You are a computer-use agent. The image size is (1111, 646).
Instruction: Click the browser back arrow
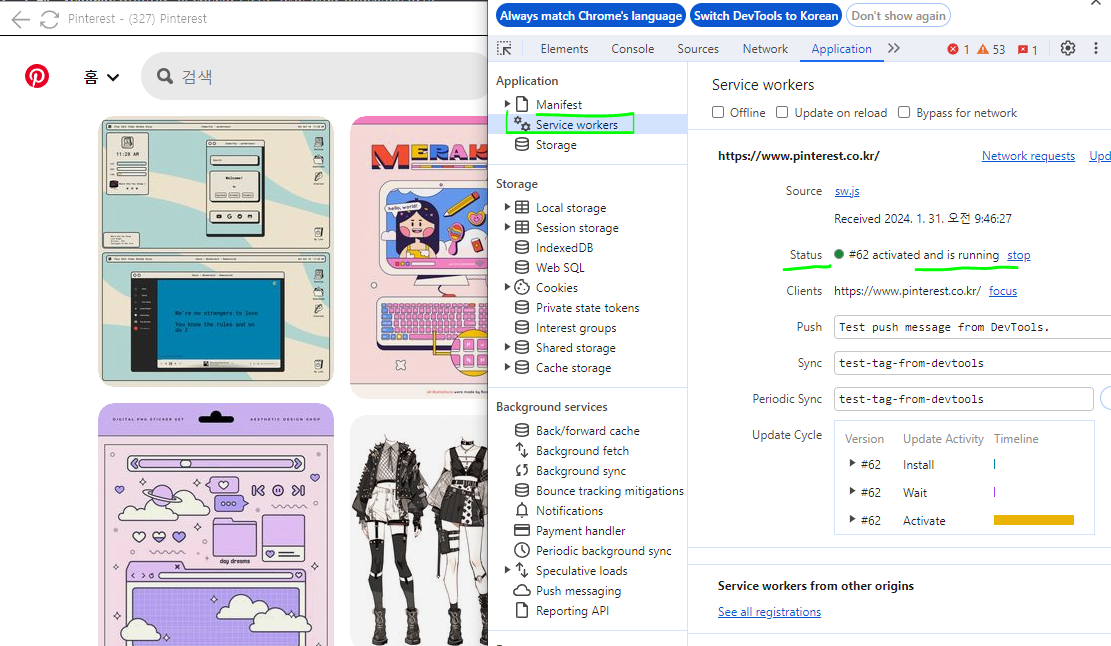point(21,19)
